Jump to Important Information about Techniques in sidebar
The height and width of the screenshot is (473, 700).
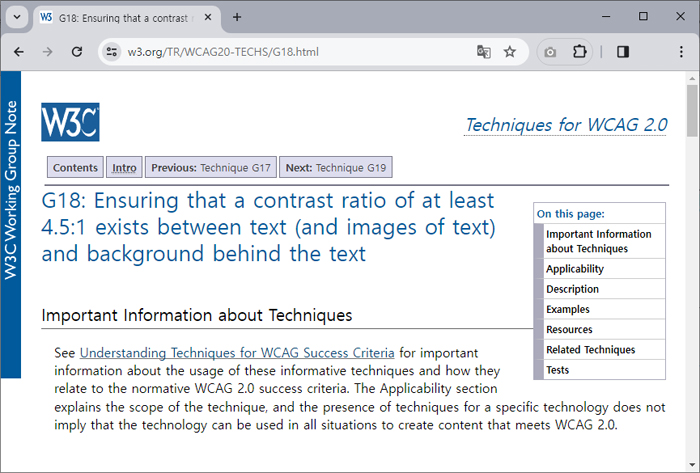pos(599,241)
